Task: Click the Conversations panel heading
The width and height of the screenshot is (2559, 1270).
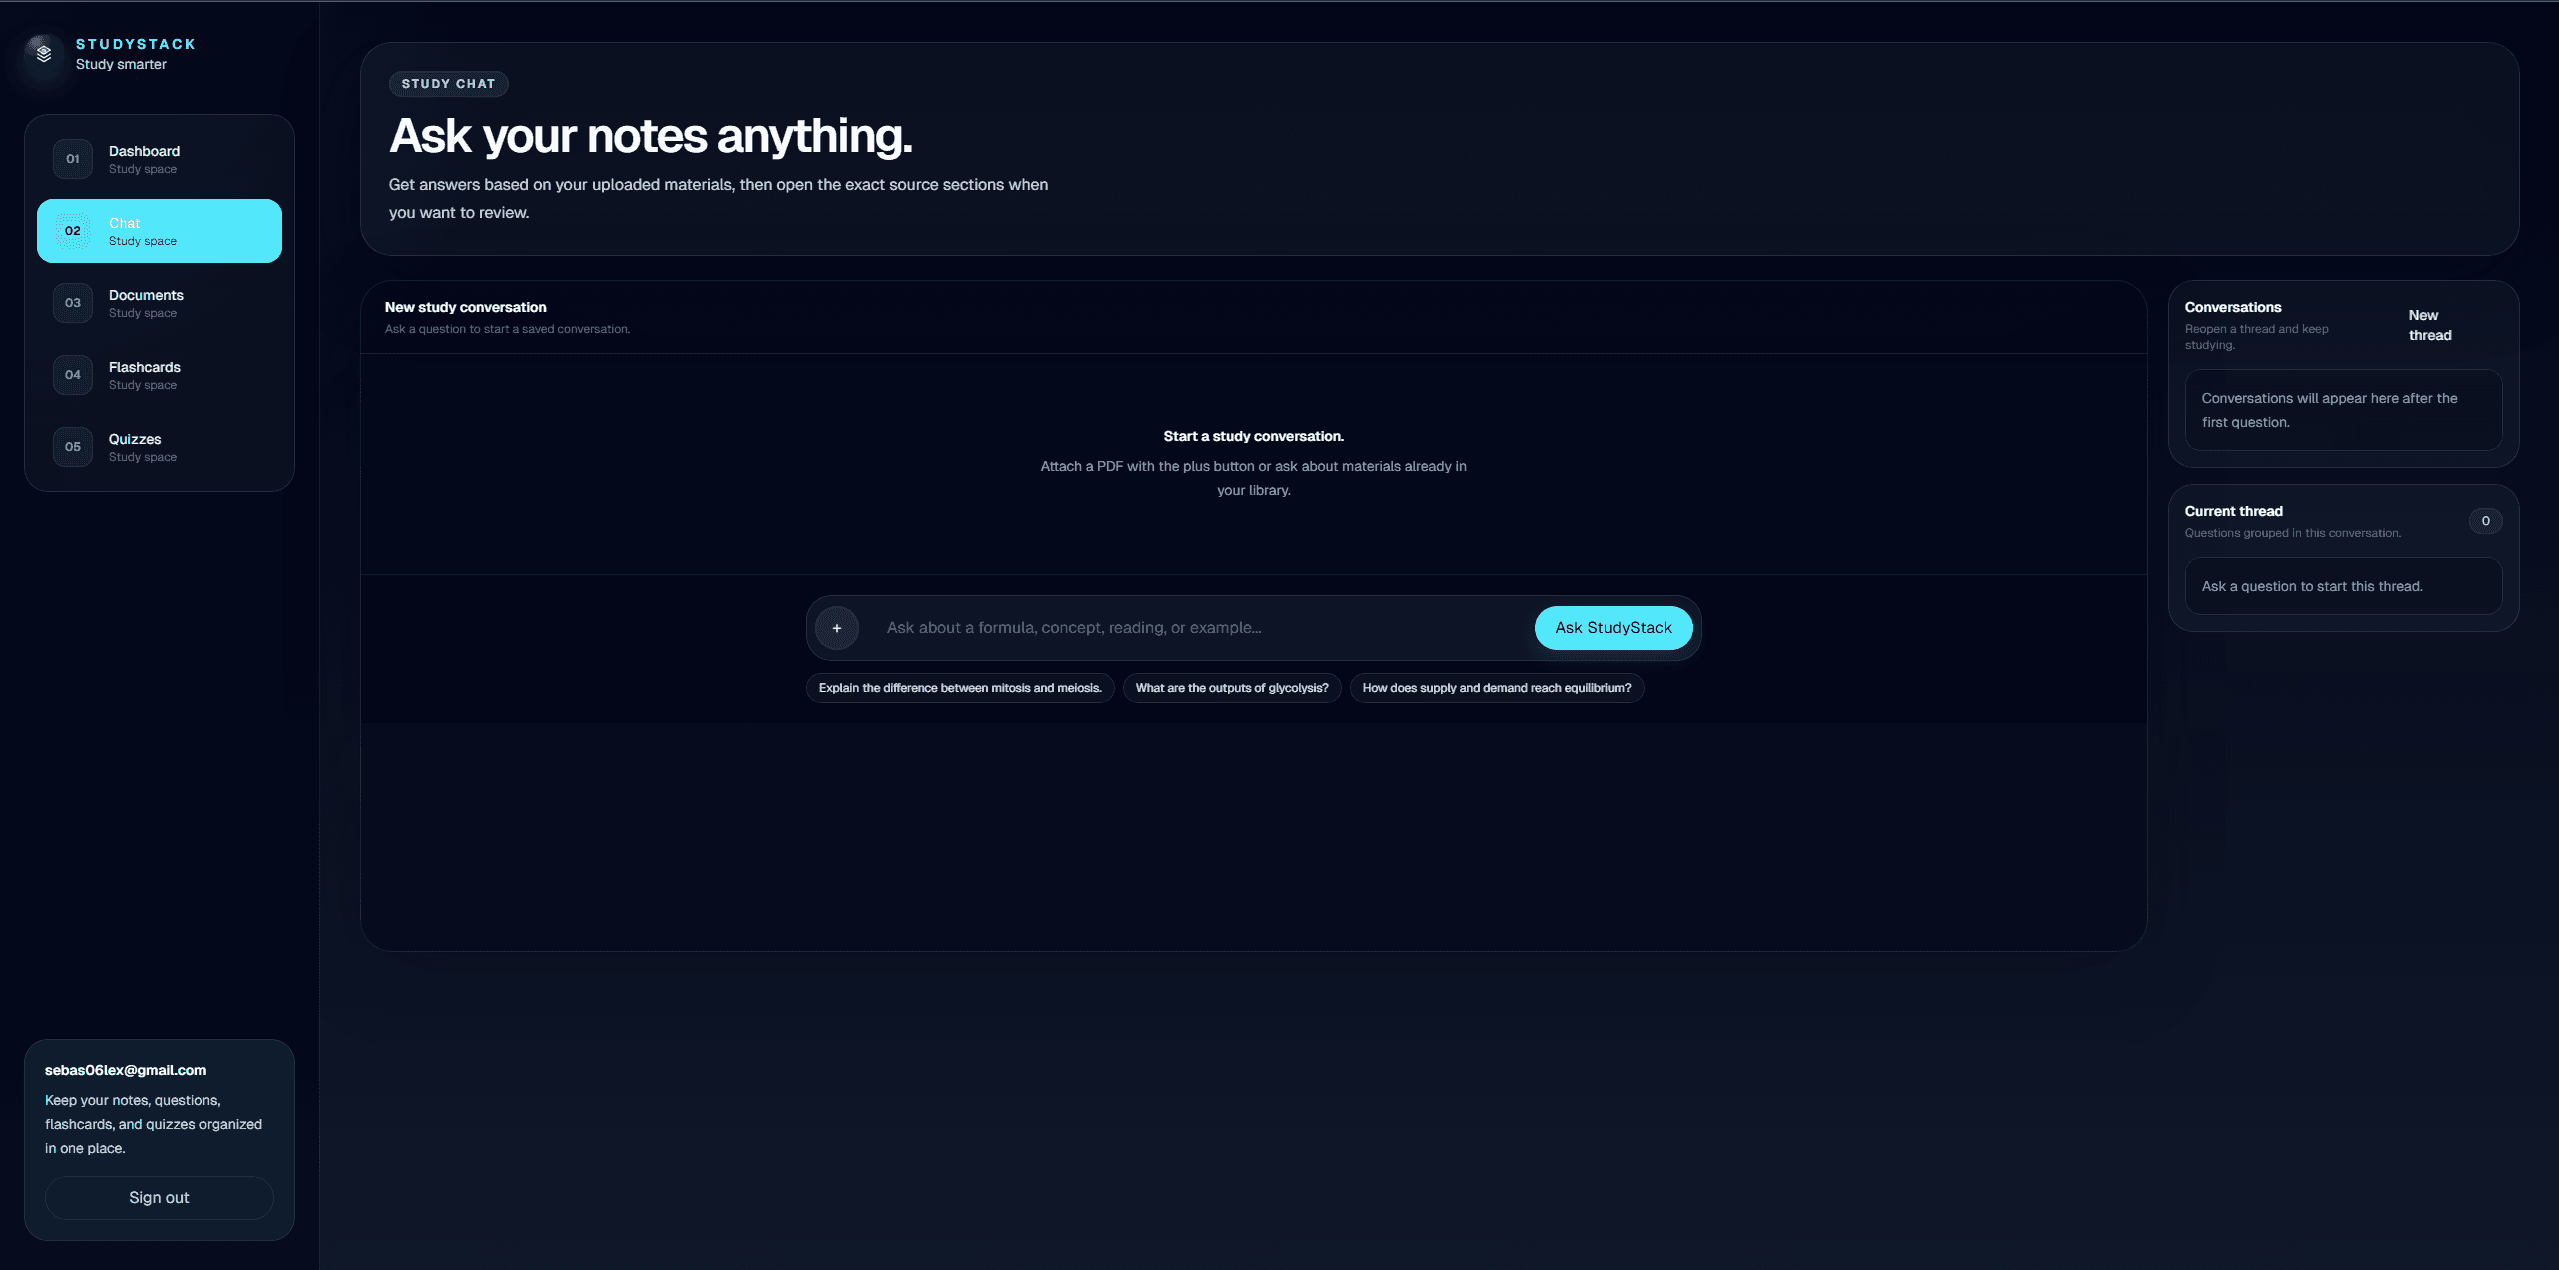Action: coord(2233,307)
